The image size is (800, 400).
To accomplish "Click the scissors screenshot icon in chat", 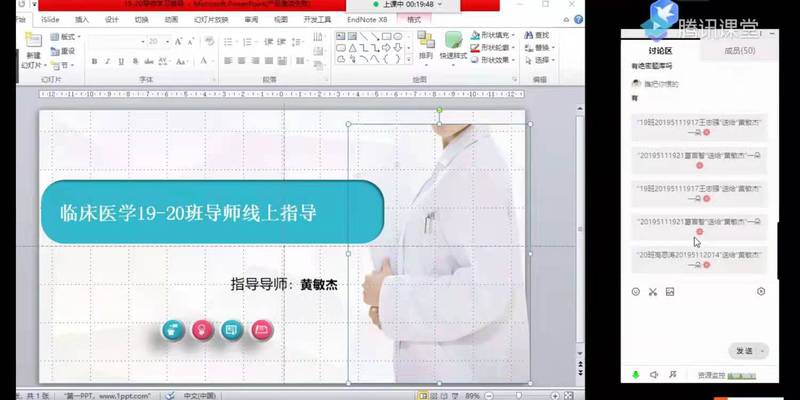I will 652,292.
